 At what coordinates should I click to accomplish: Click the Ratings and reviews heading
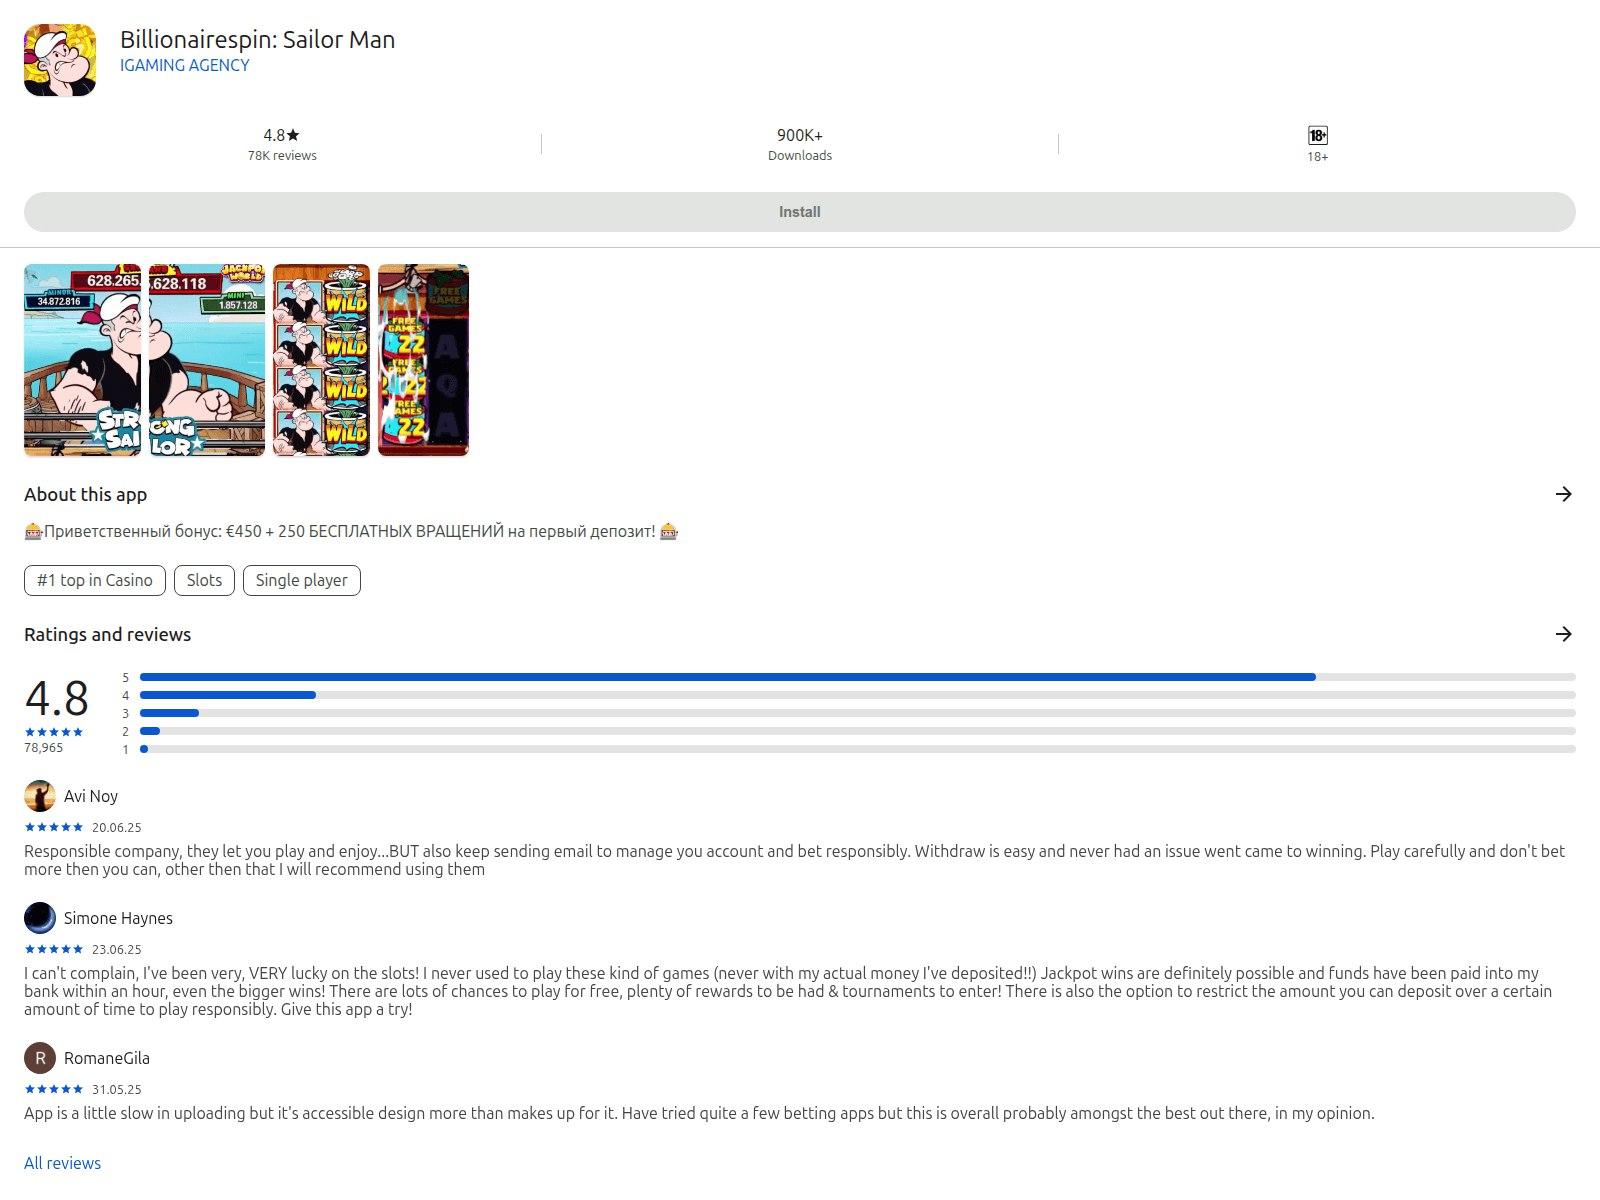tap(107, 634)
